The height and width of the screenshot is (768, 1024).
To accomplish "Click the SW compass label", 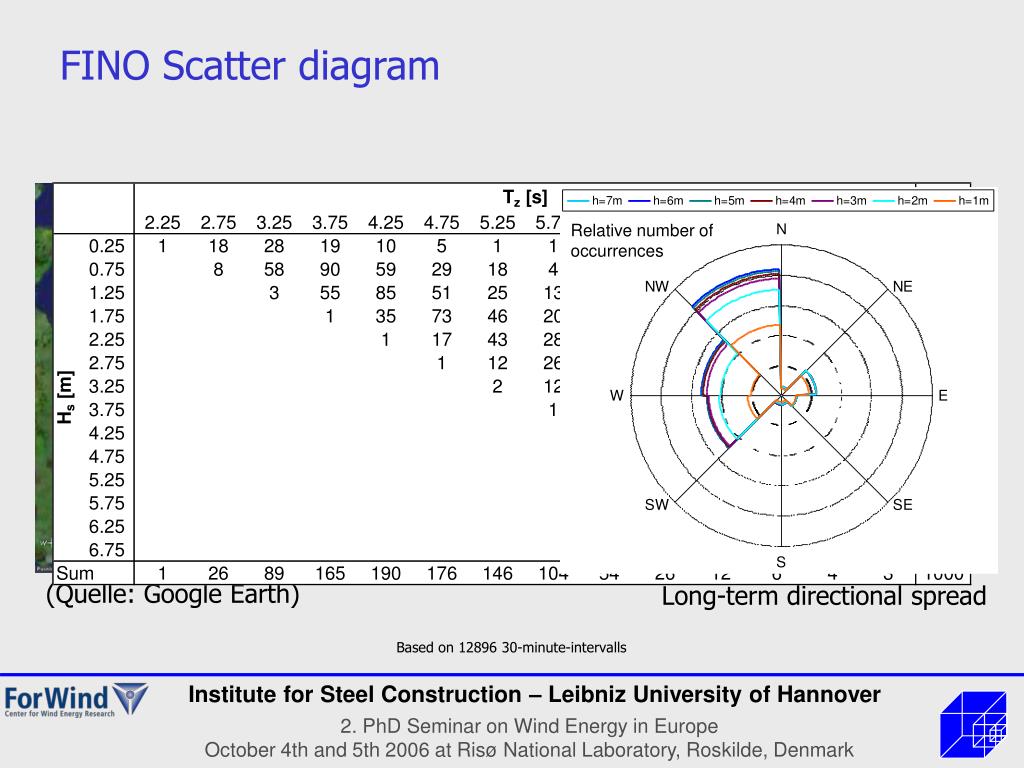I will click(656, 505).
